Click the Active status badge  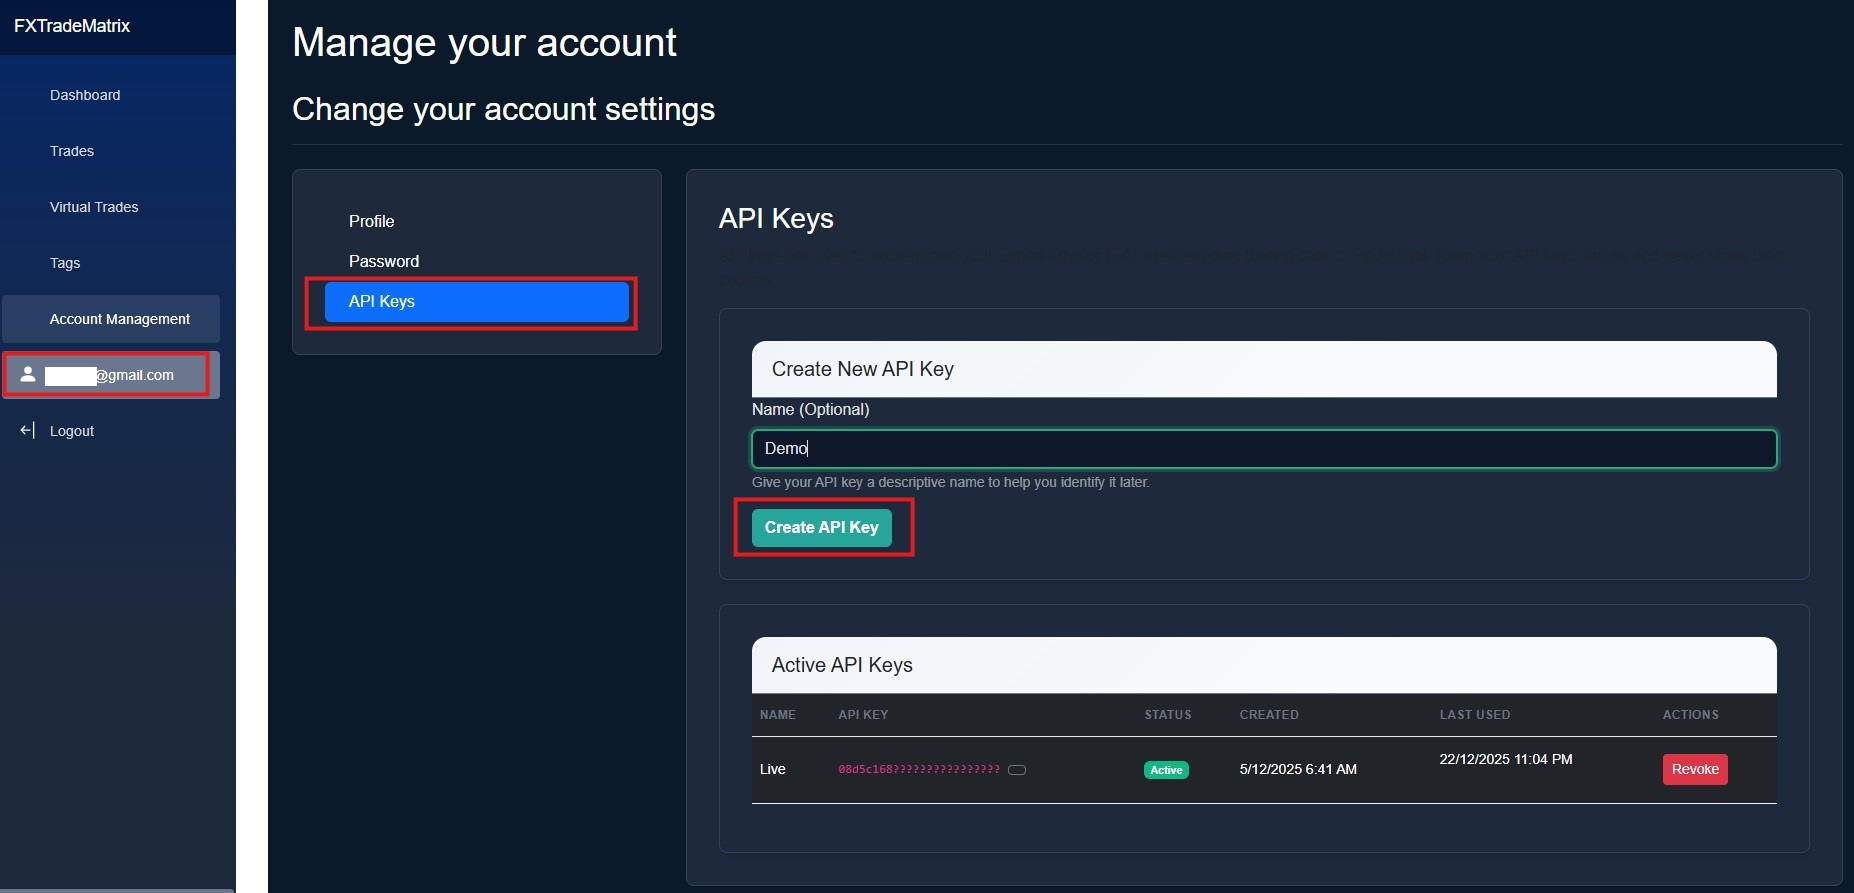(x=1165, y=770)
